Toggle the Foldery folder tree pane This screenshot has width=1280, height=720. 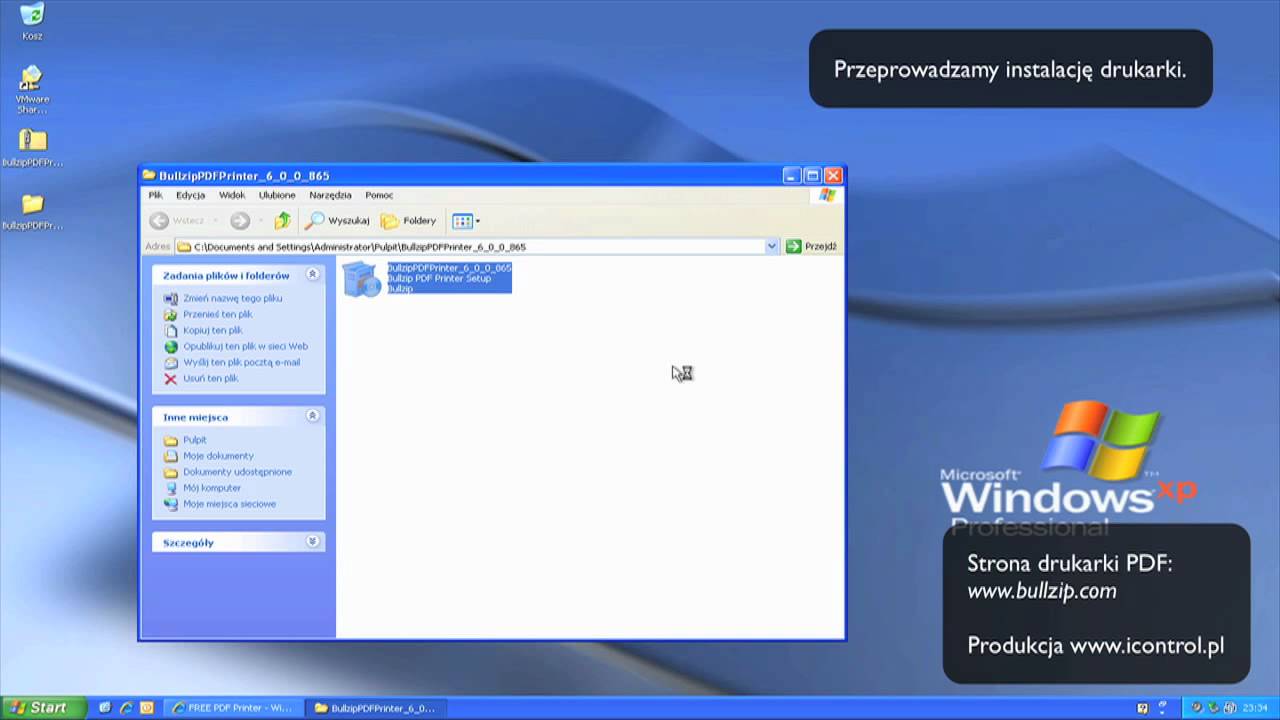[x=408, y=221]
